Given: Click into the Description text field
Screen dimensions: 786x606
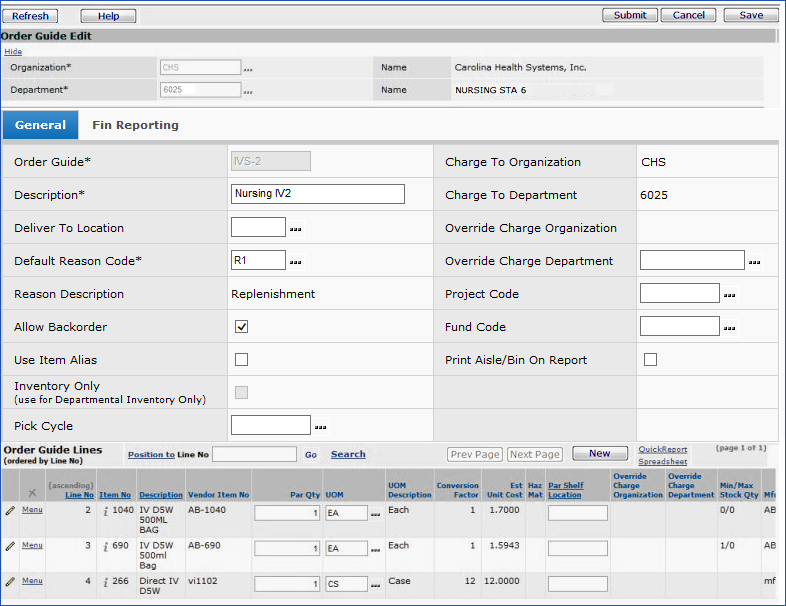Looking at the screenshot, I should 317,194.
